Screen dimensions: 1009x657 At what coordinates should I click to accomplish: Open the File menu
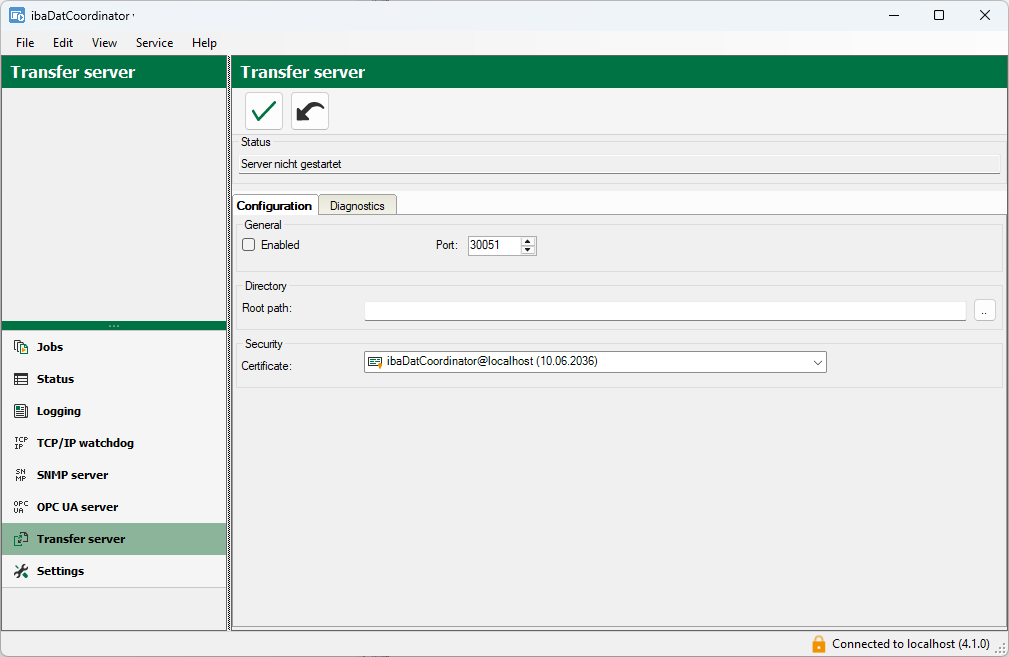click(25, 43)
